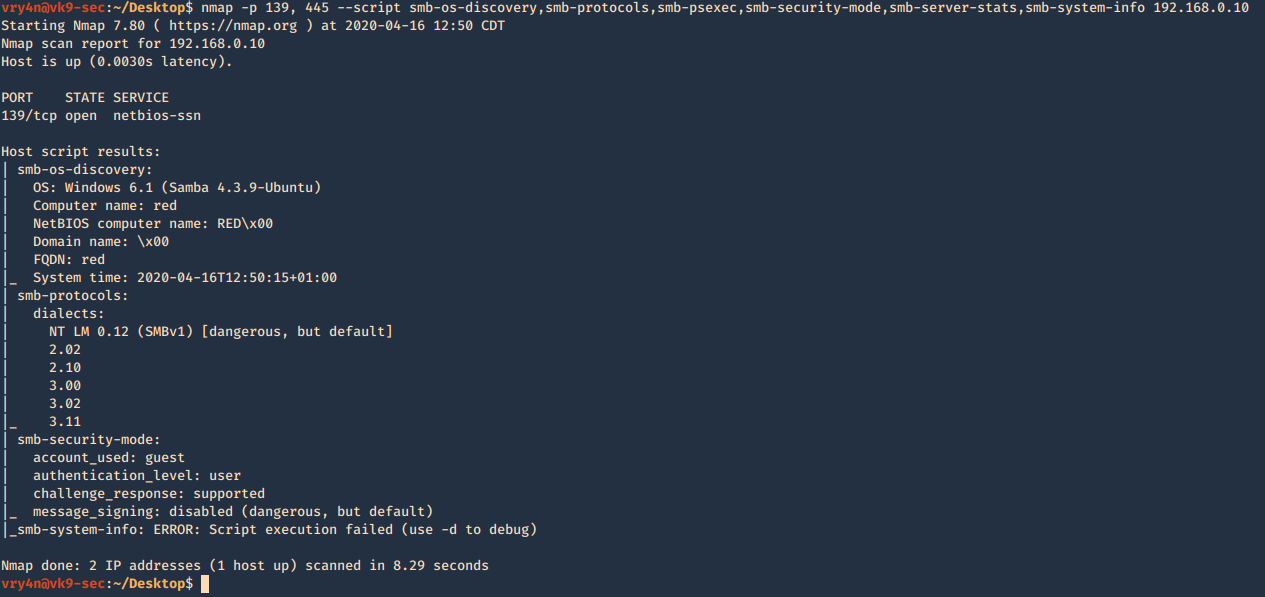
Task: Click the 'message_signing: disabled' line
Action: tap(232, 512)
